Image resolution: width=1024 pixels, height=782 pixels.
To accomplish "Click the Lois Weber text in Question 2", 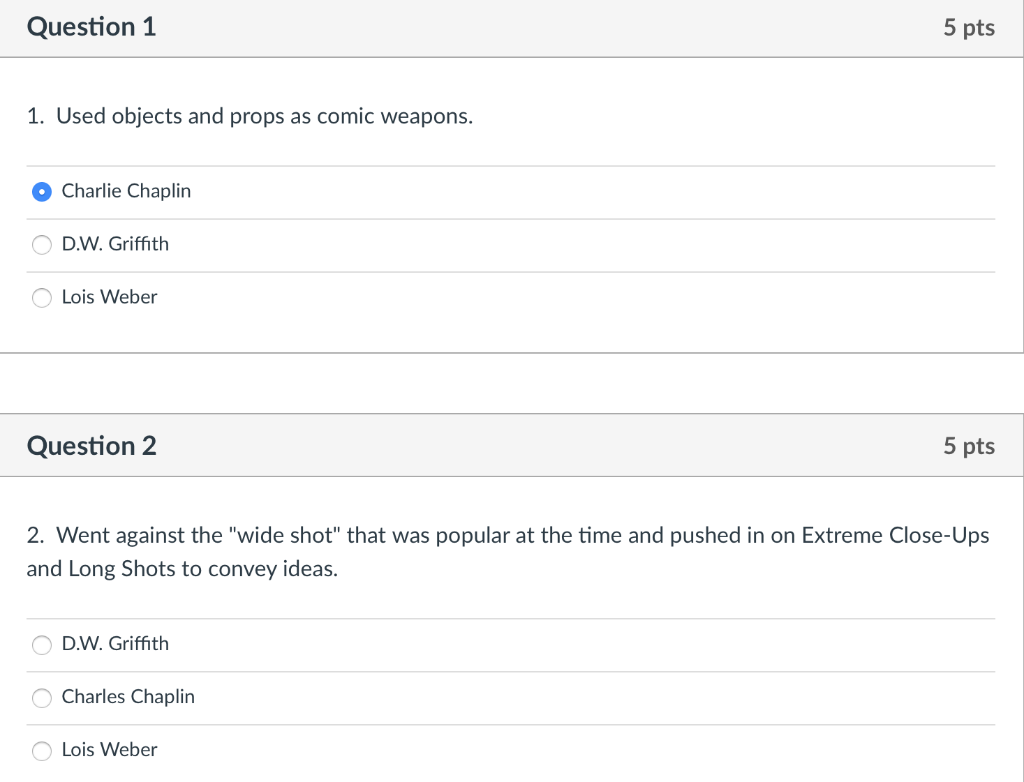I will click(109, 750).
